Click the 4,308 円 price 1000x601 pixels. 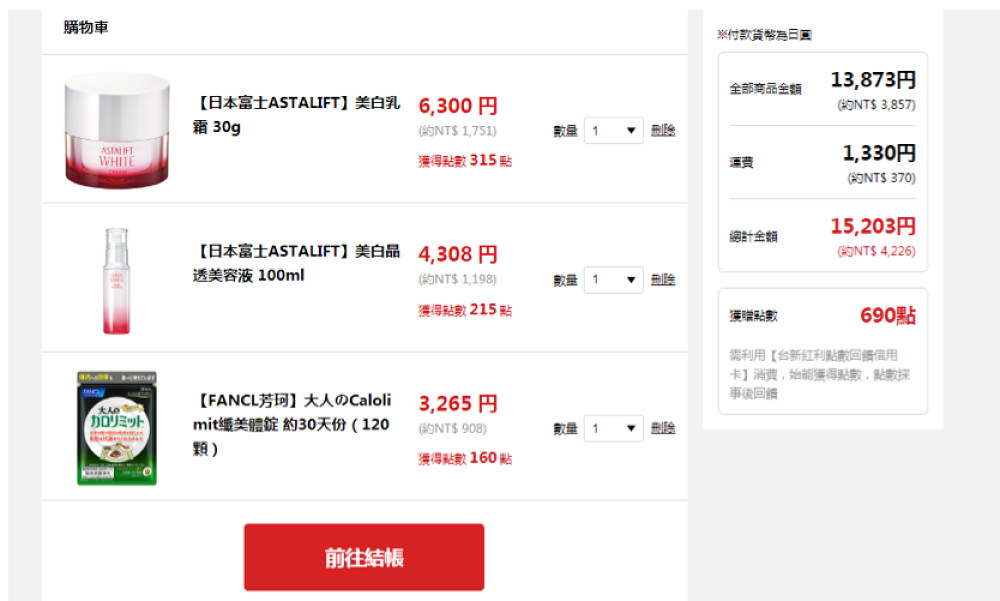457,254
